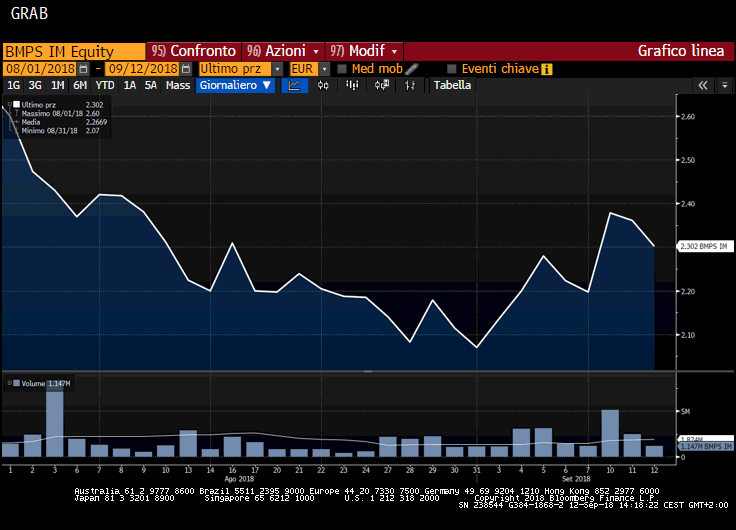
Task: Click the Tabella view button
Action: [x=452, y=85]
